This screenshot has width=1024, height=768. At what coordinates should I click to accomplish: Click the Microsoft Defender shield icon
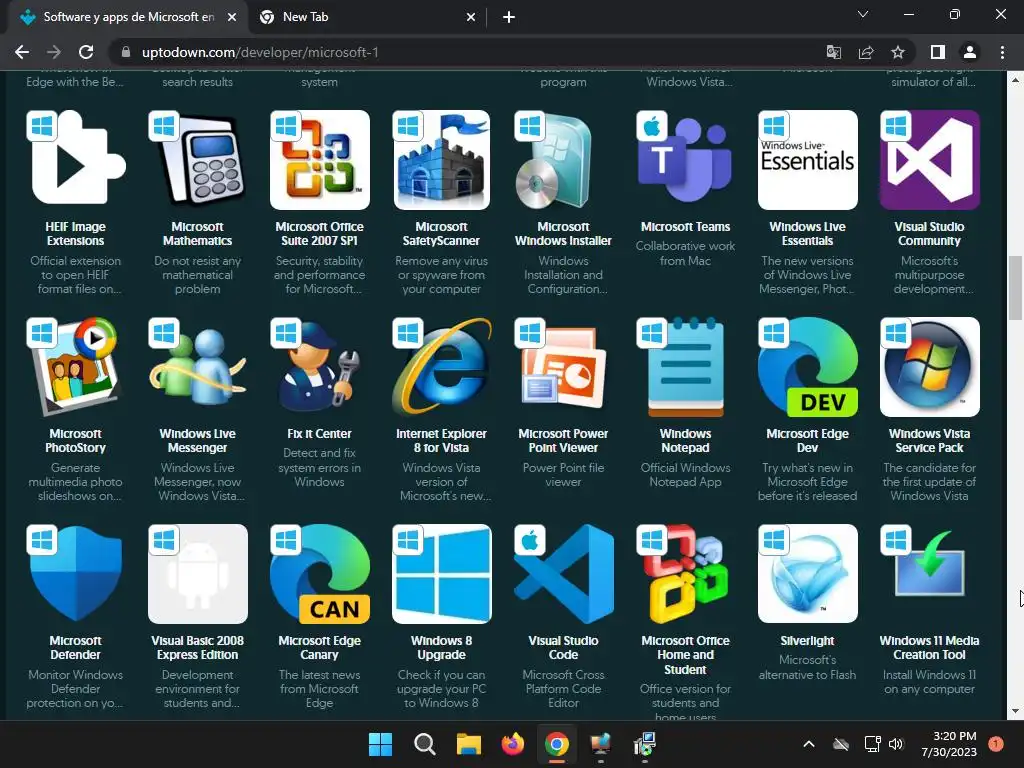pos(76,574)
